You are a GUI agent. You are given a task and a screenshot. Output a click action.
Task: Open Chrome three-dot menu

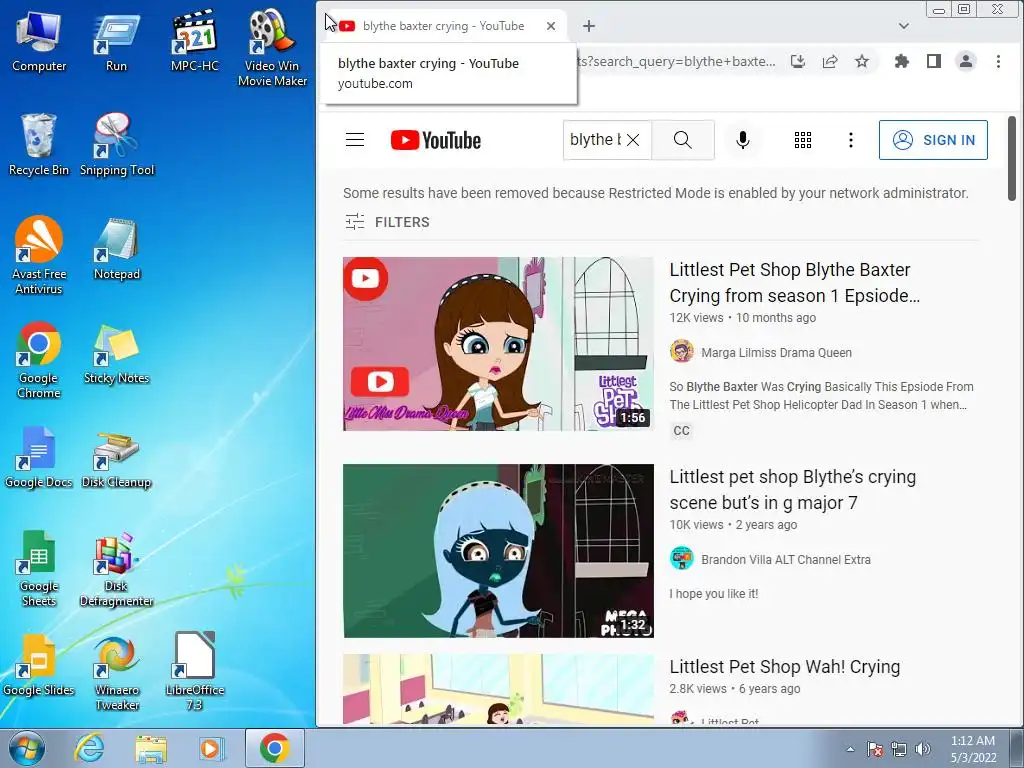[998, 61]
